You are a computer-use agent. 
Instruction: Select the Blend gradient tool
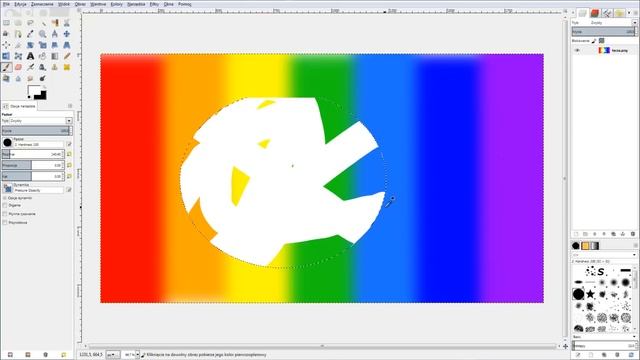(x=55, y=56)
